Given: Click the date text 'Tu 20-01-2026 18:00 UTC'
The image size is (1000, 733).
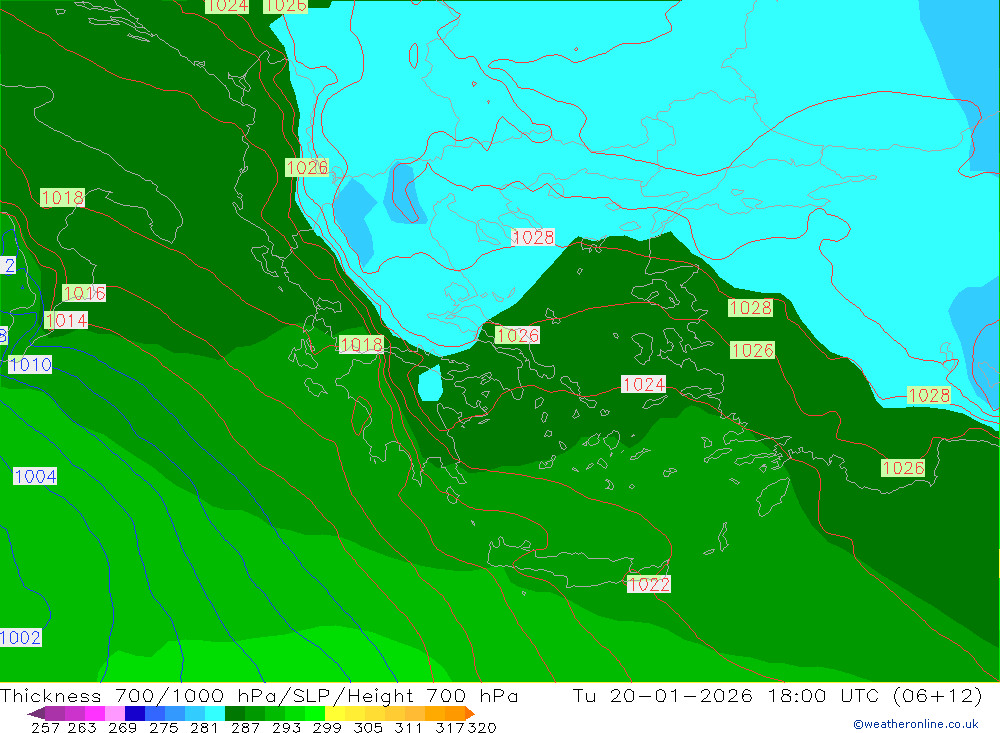Looking at the screenshot, I should coord(726,695).
